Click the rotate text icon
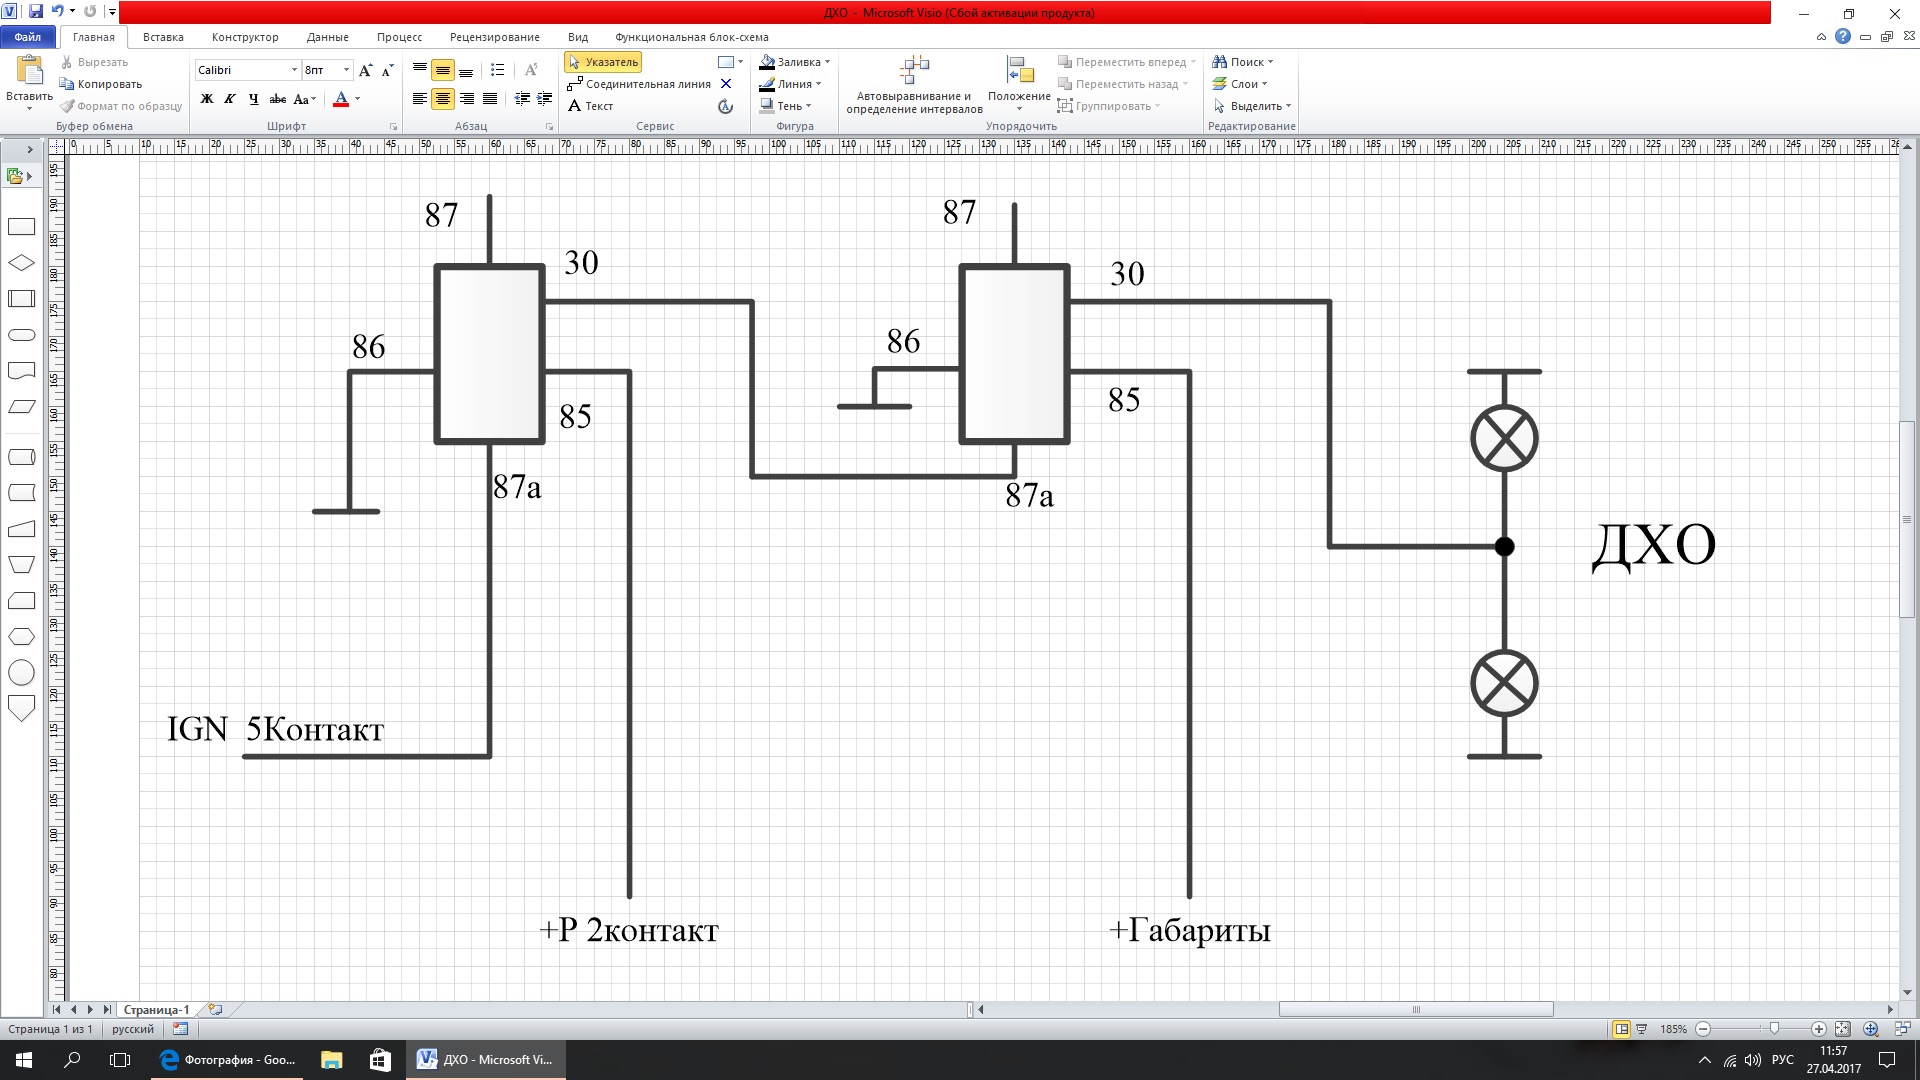Image resolution: width=1920 pixels, height=1080 pixels. (532, 70)
